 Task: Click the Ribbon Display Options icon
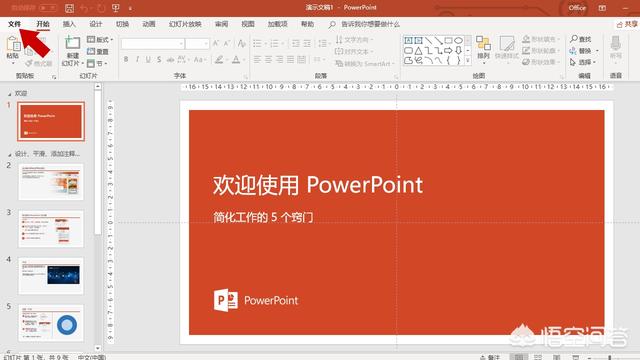pyautogui.click(x=602, y=8)
